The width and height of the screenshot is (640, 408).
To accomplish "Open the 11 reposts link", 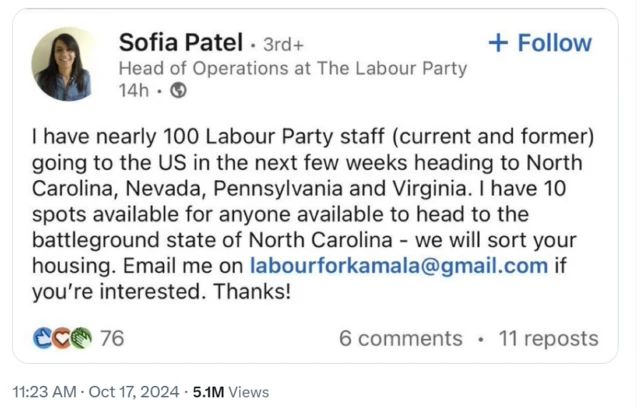I will click(548, 338).
